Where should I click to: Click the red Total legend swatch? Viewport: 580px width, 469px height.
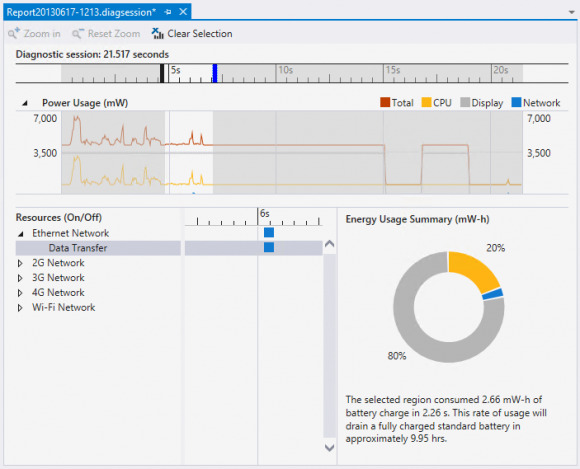385,102
